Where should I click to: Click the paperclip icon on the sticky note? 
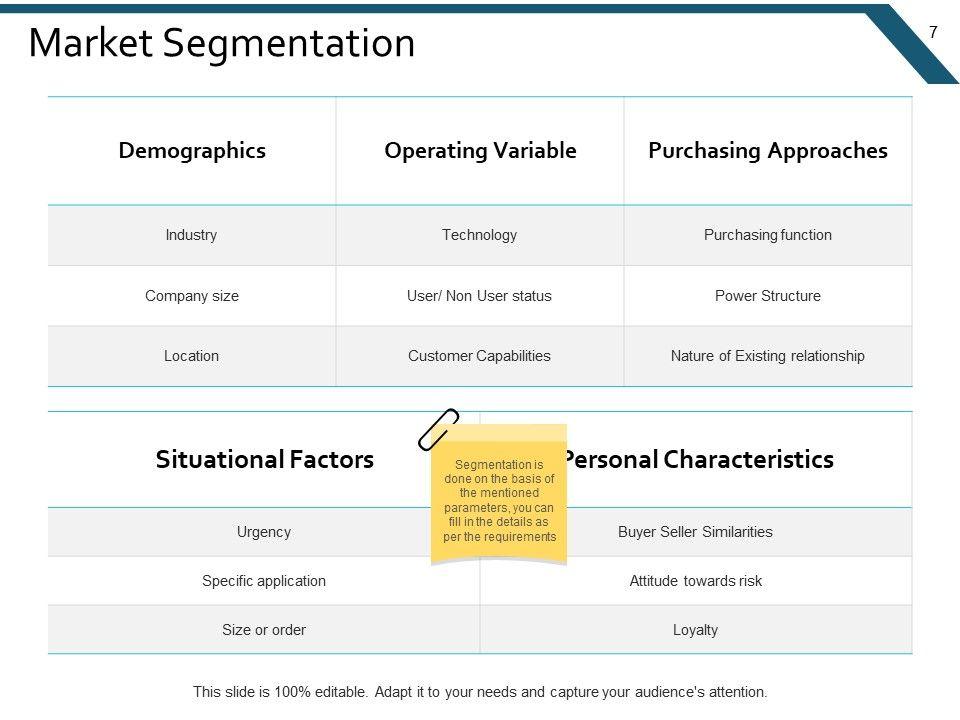click(x=438, y=429)
